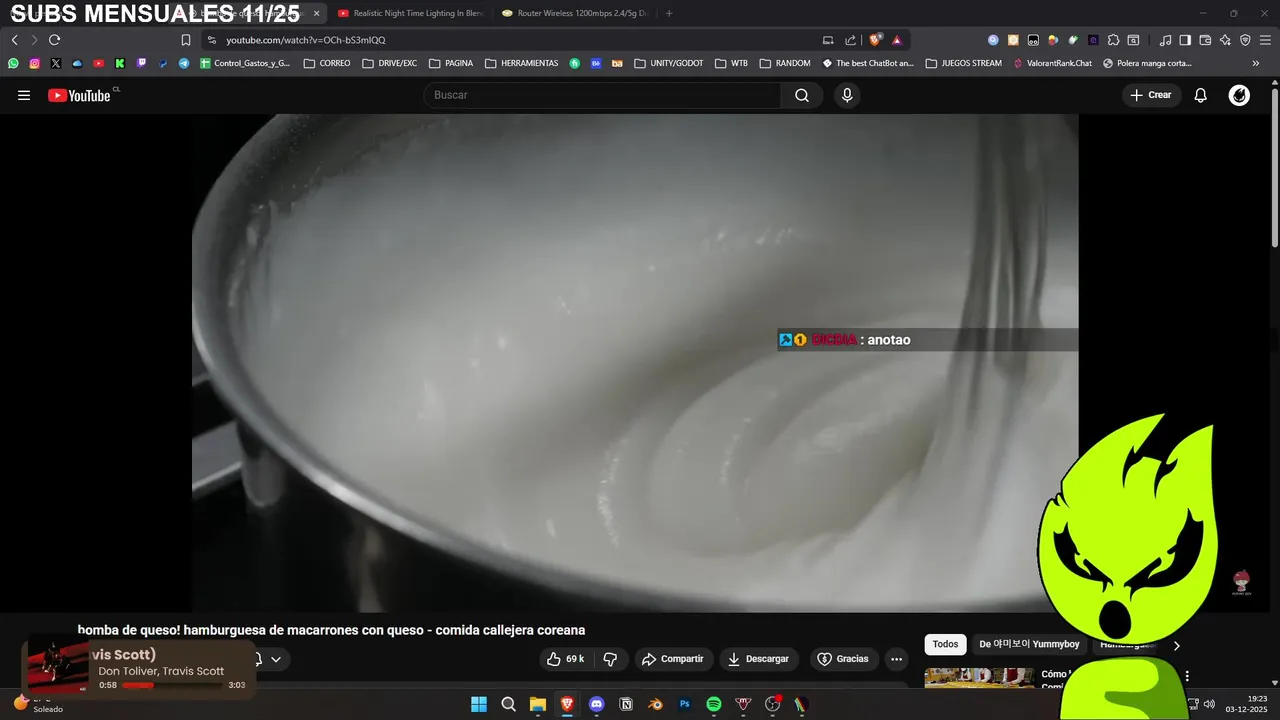Open the HERRAMIENTAS bookmarks folder
This screenshot has width=1280, height=720.
click(x=522, y=63)
